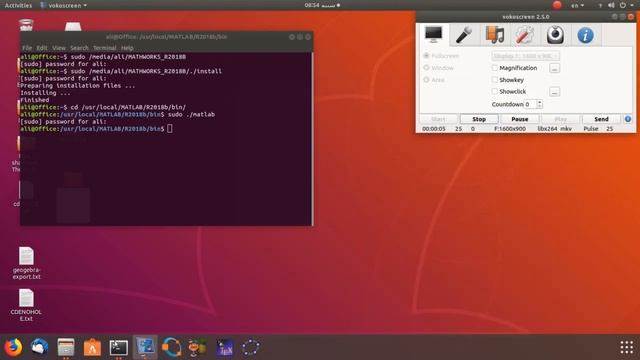Open the terminal Edit menu
This screenshot has height=360, width=640.
pos(42,48)
